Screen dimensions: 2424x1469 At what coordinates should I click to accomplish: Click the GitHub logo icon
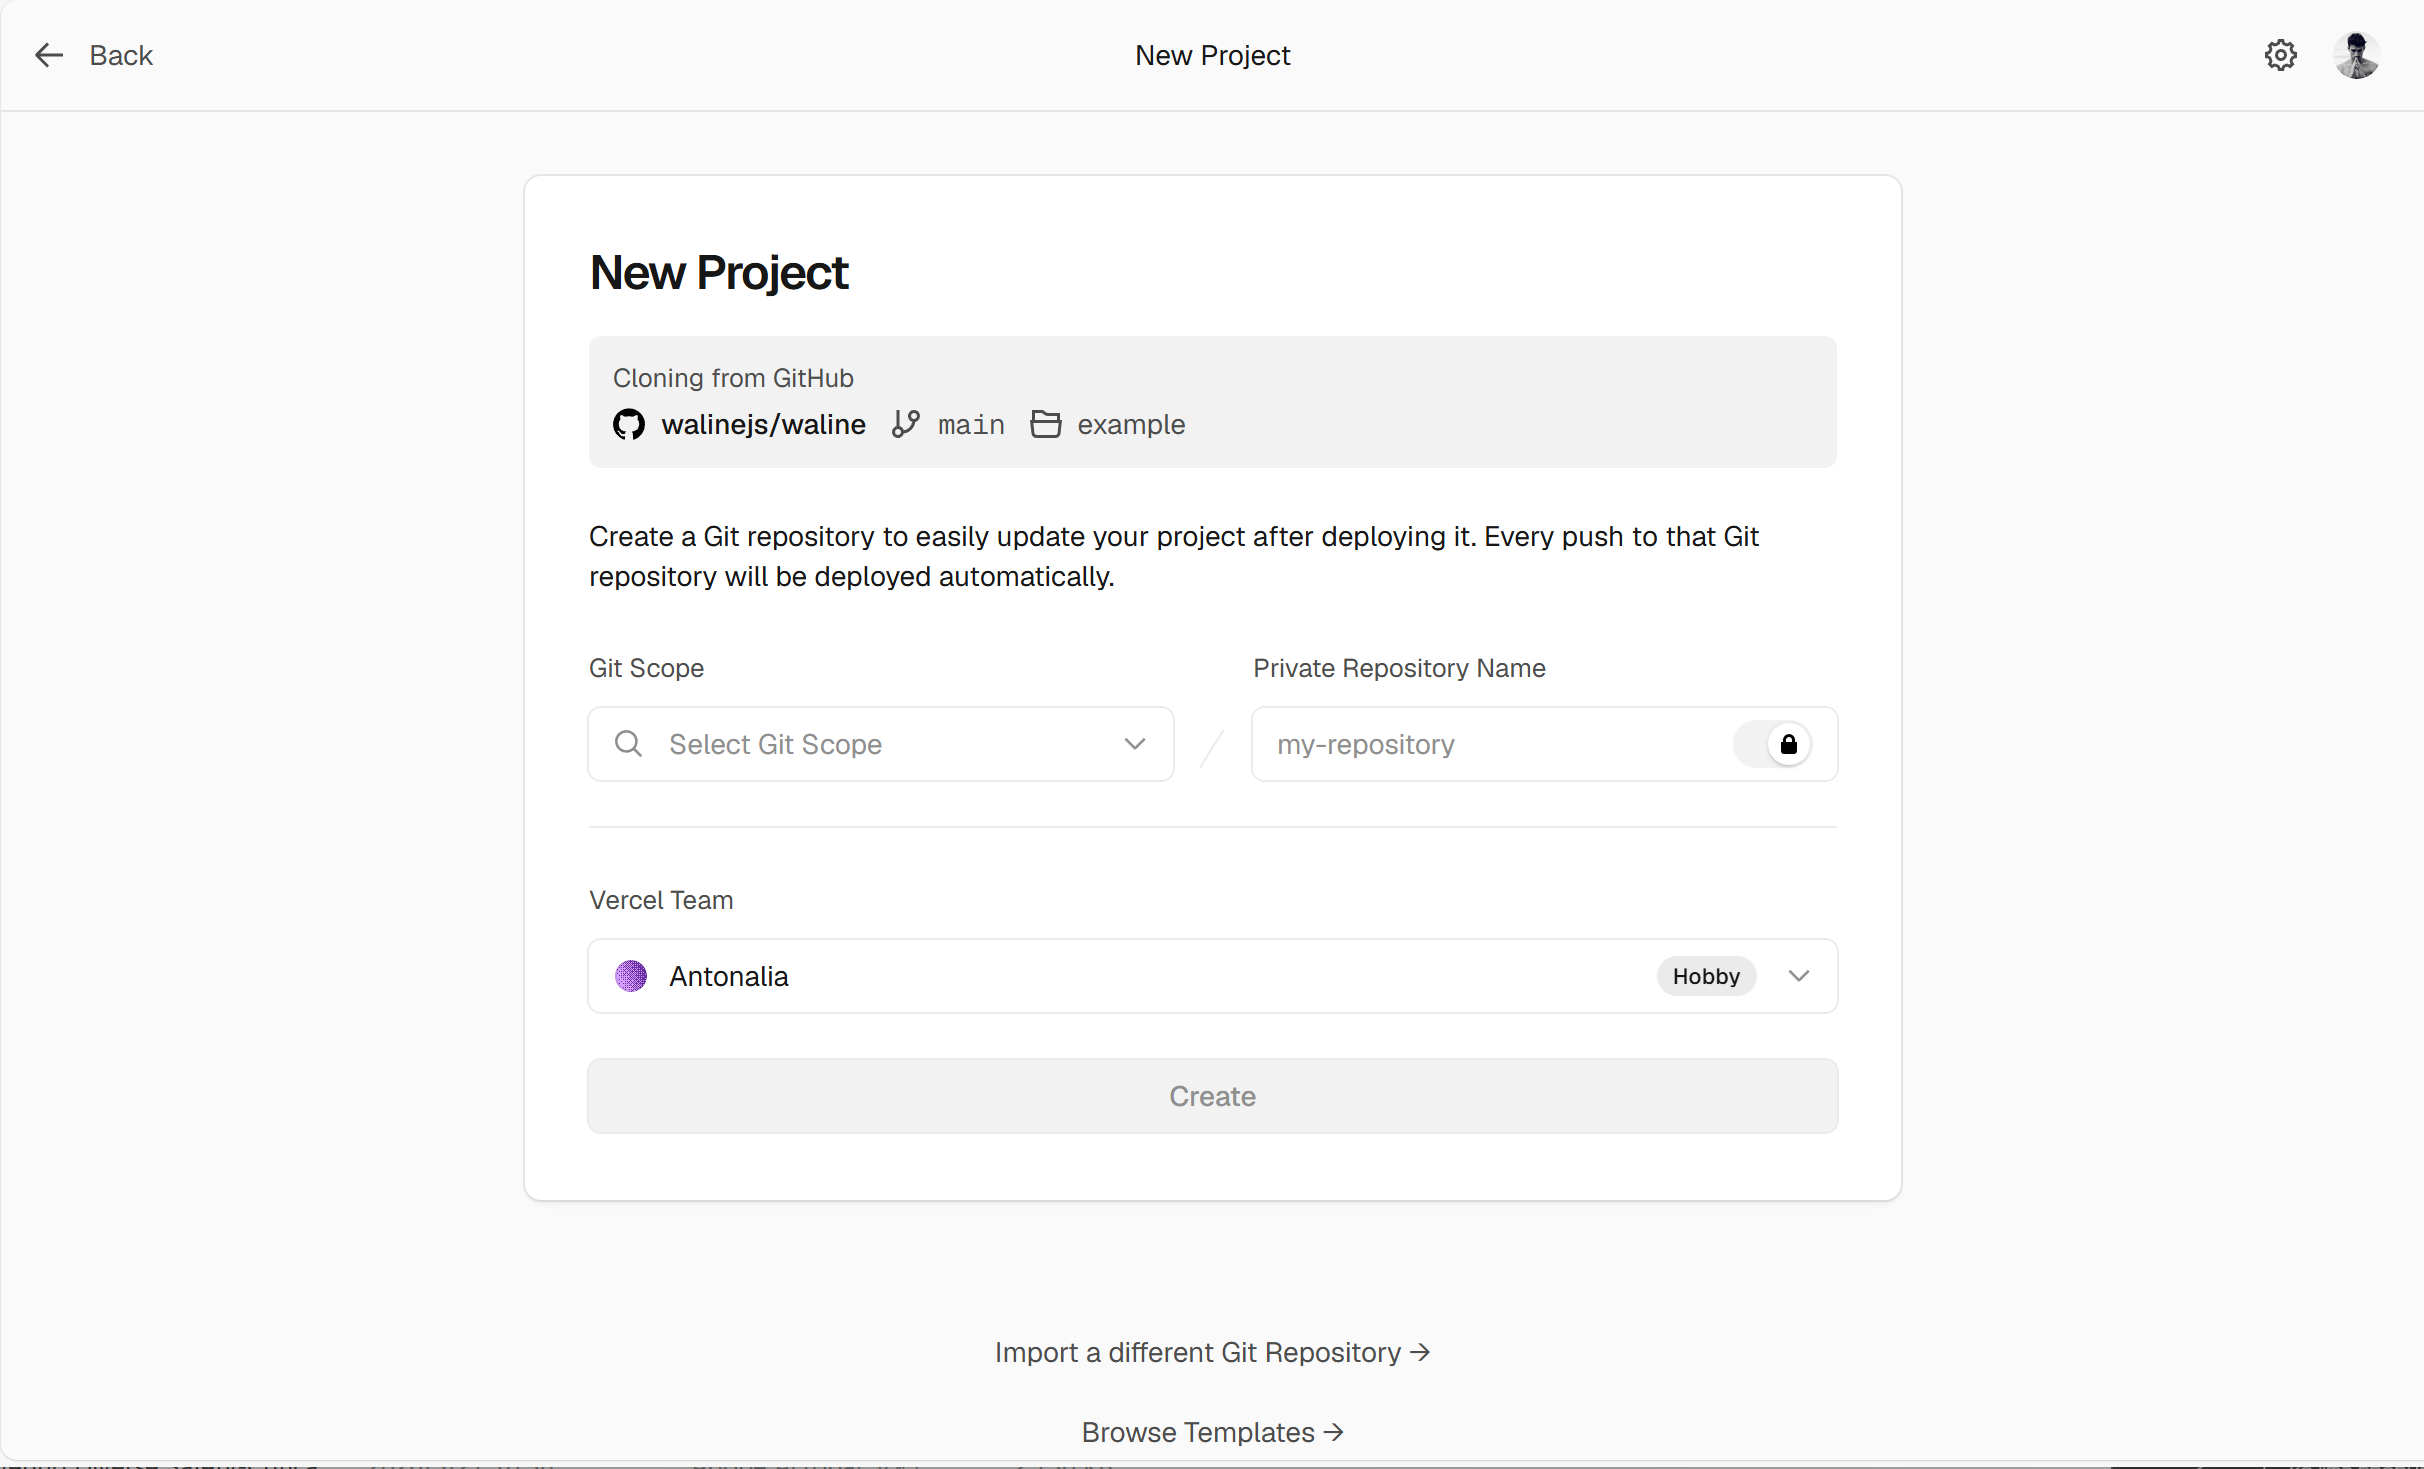(x=628, y=425)
